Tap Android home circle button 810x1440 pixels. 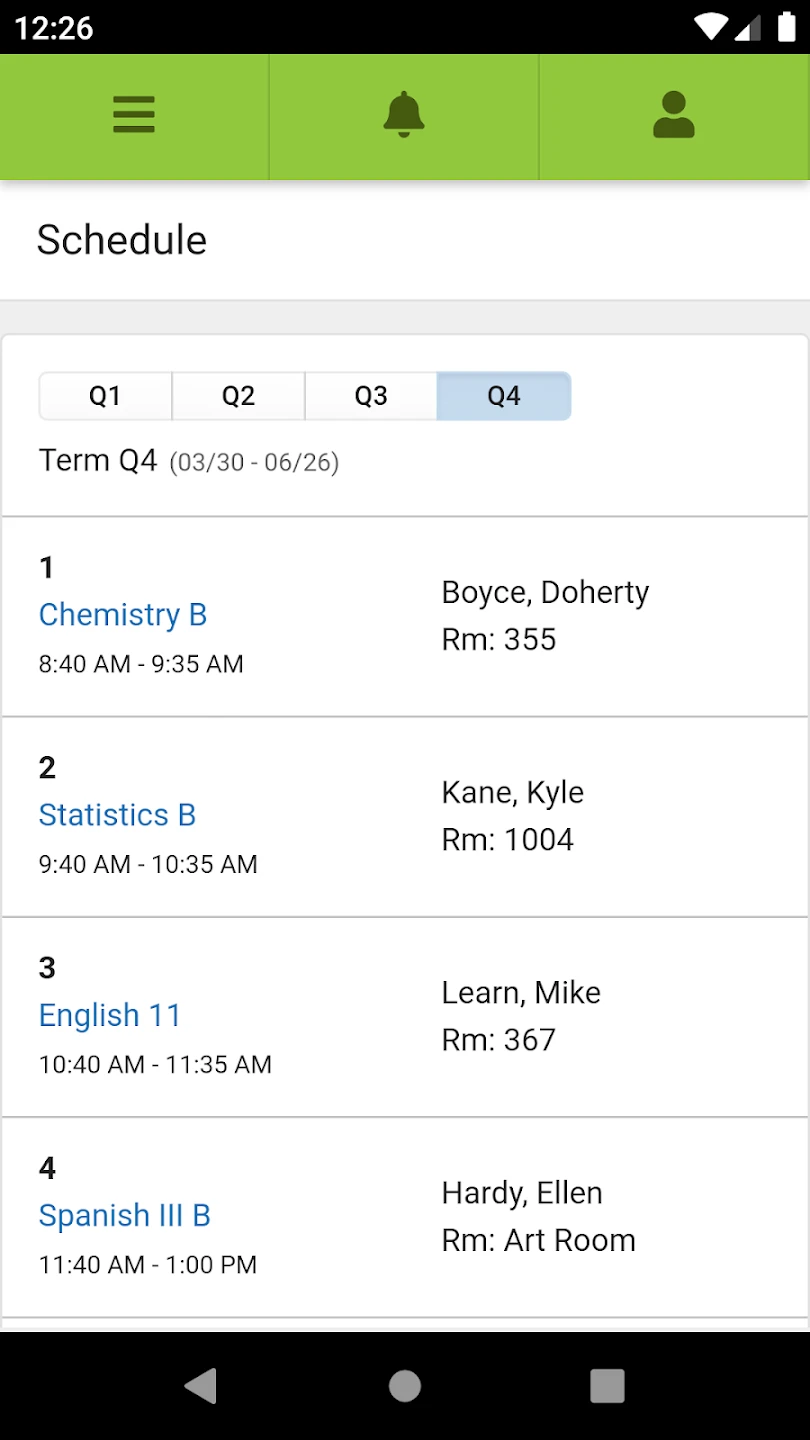click(x=405, y=1386)
